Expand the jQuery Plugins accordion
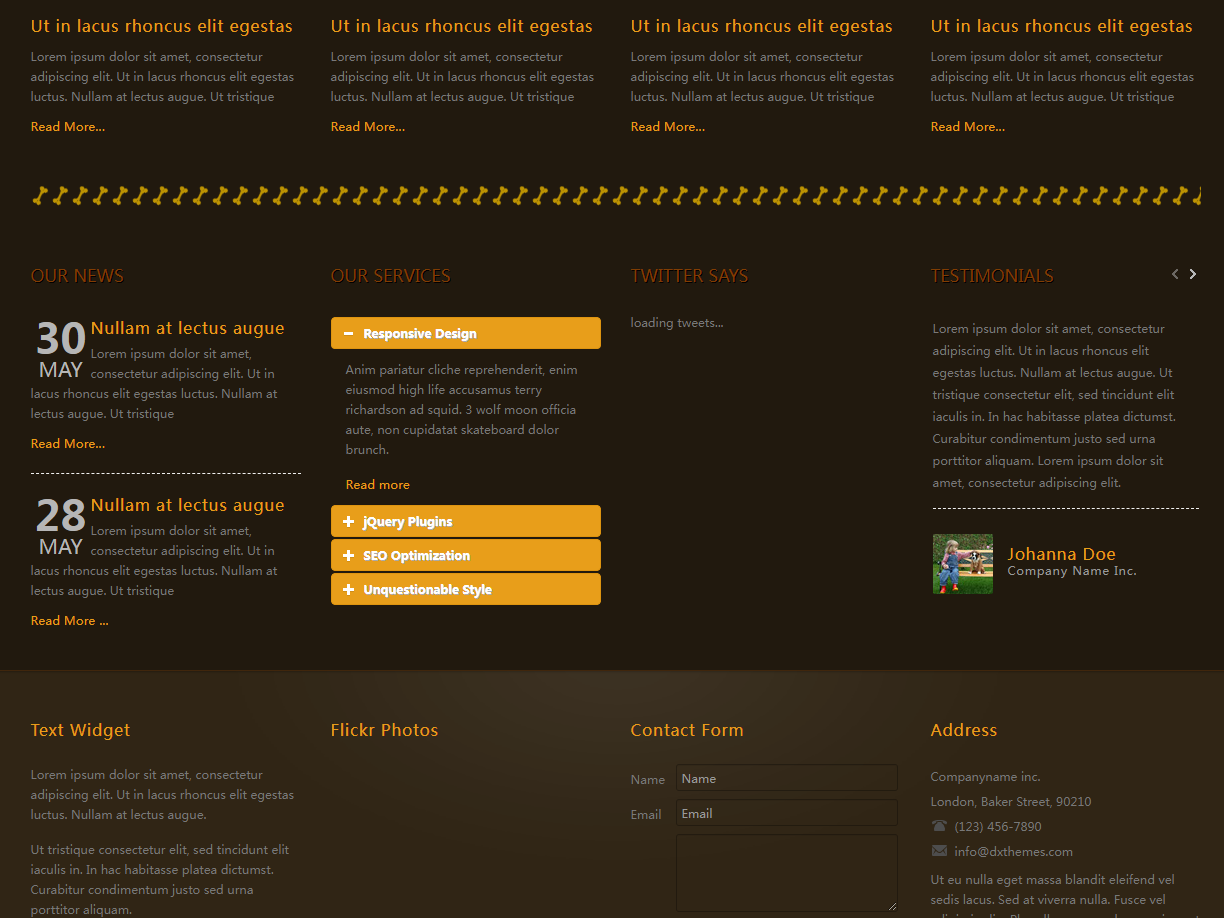 tap(466, 521)
